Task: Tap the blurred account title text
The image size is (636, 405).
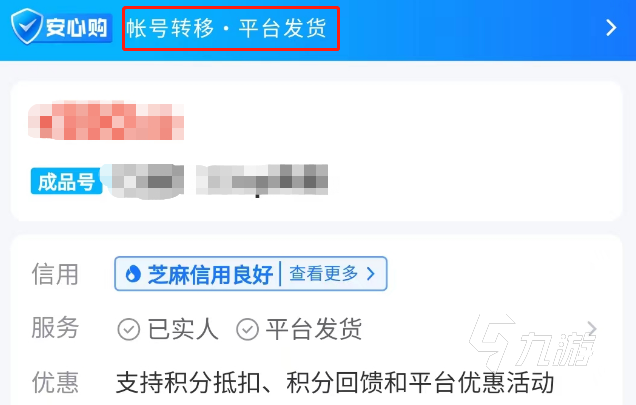Action: (x=219, y=181)
